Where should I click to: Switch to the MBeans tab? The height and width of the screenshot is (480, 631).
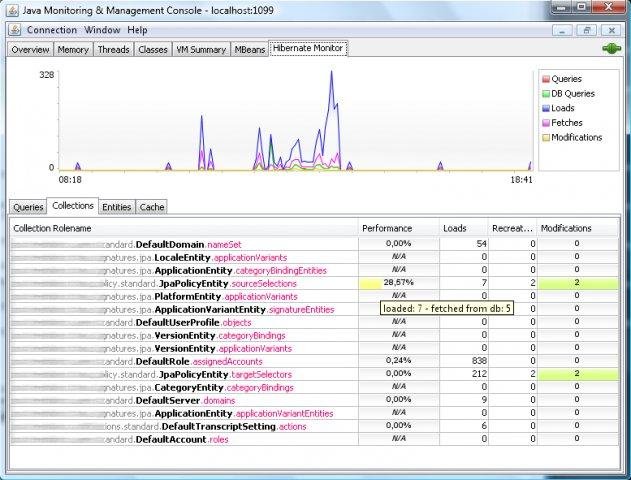250,49
